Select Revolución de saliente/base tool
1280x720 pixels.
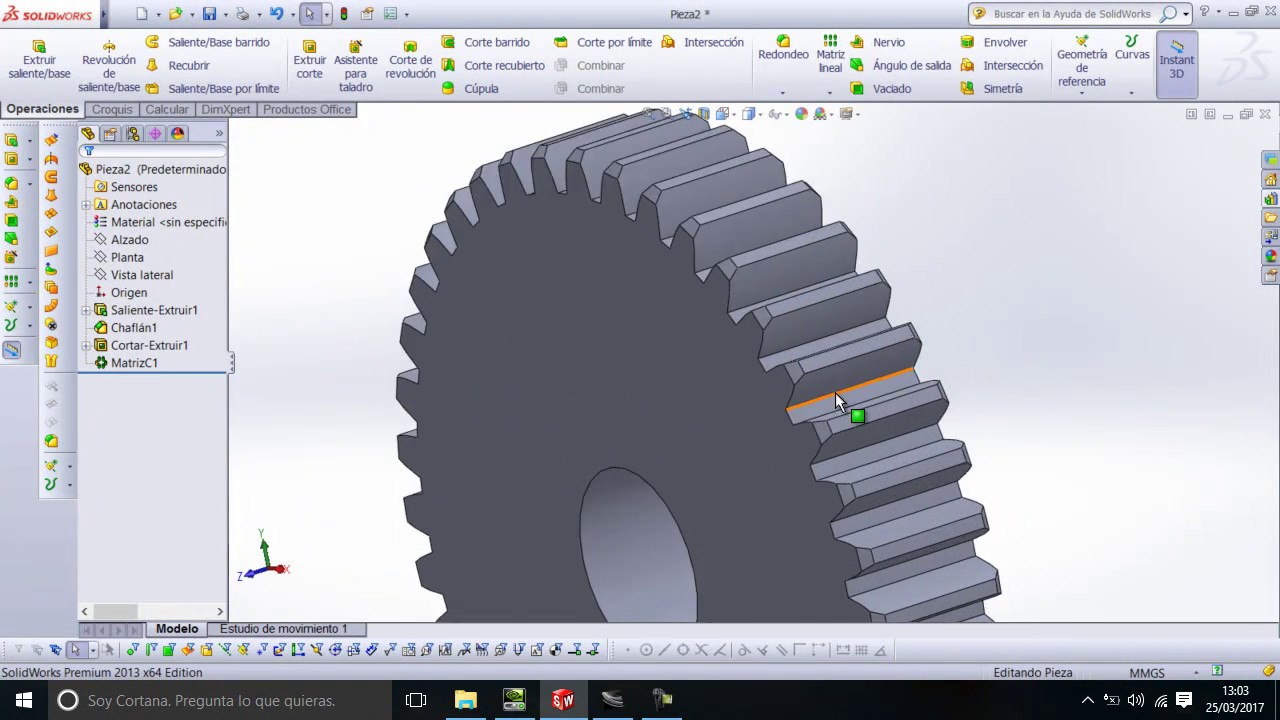coord(109,67)
